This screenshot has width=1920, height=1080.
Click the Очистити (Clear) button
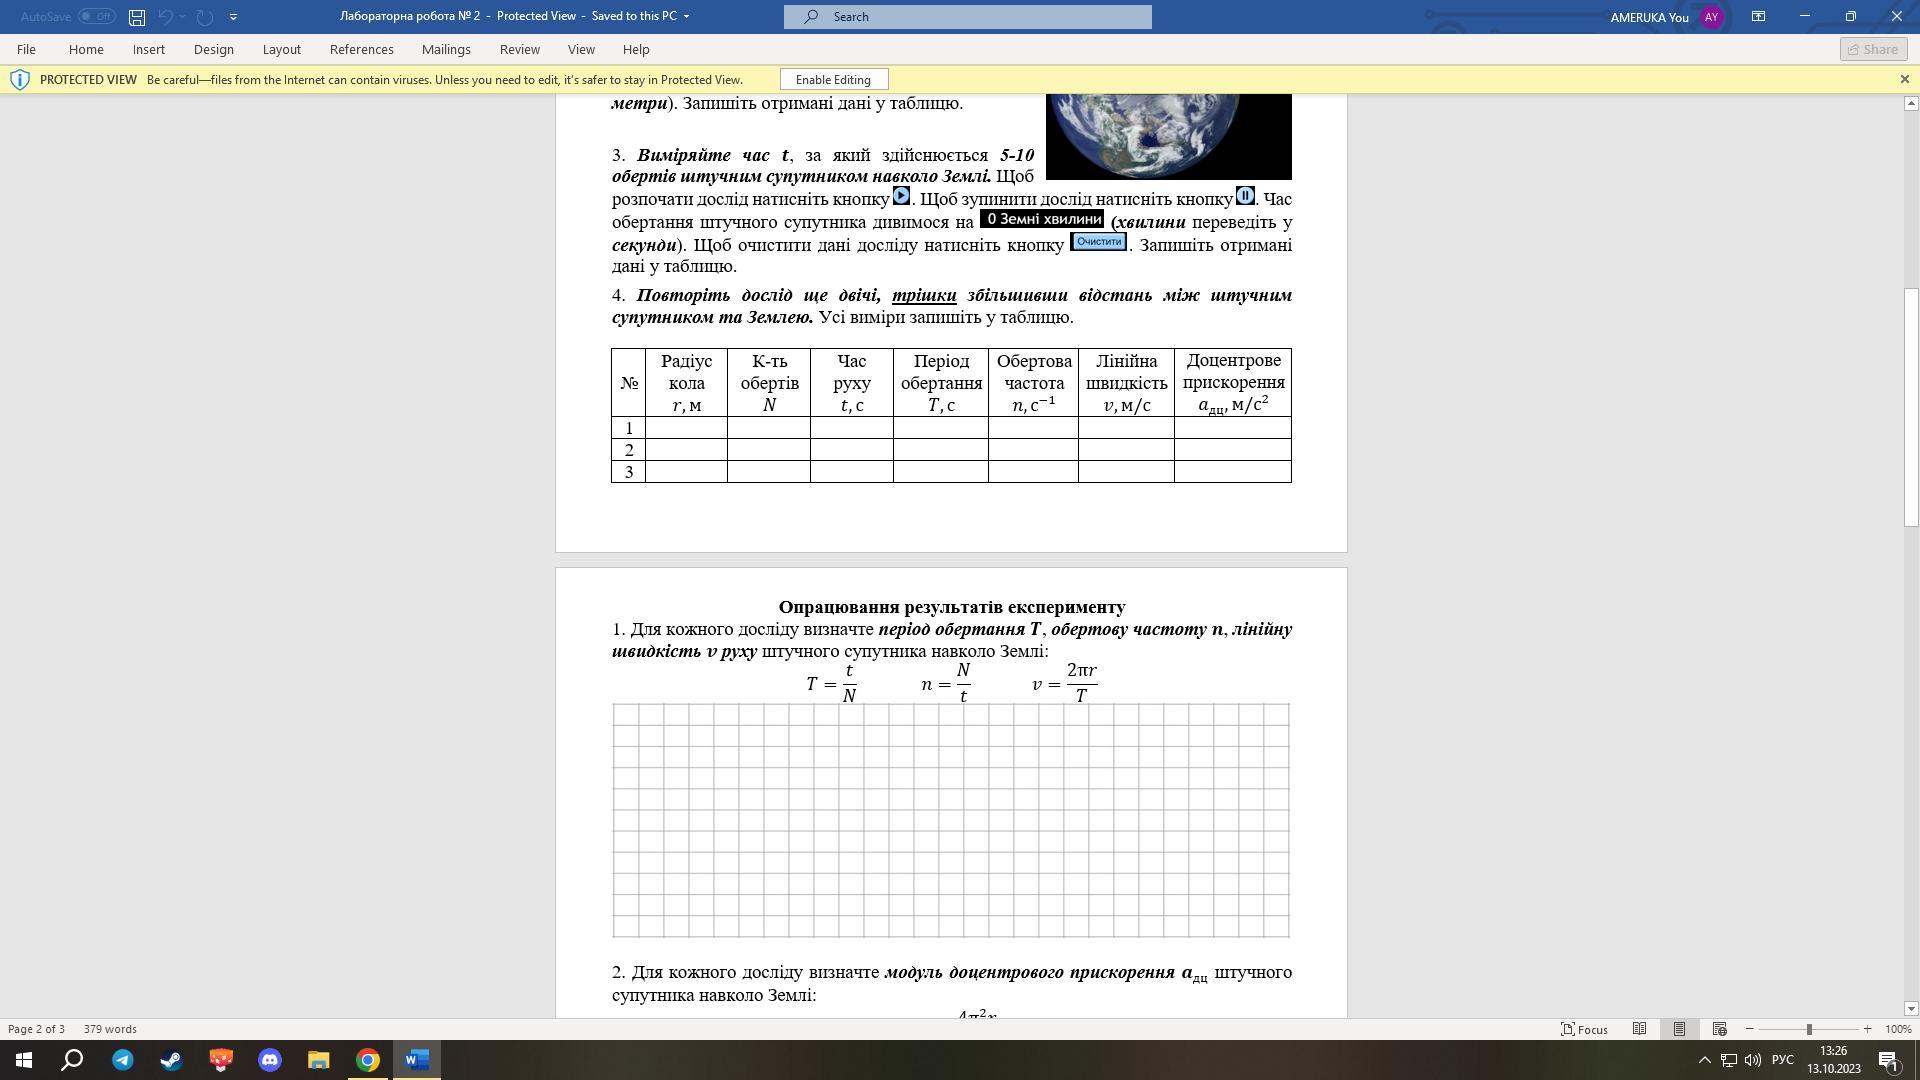(x=1098, y=241)
